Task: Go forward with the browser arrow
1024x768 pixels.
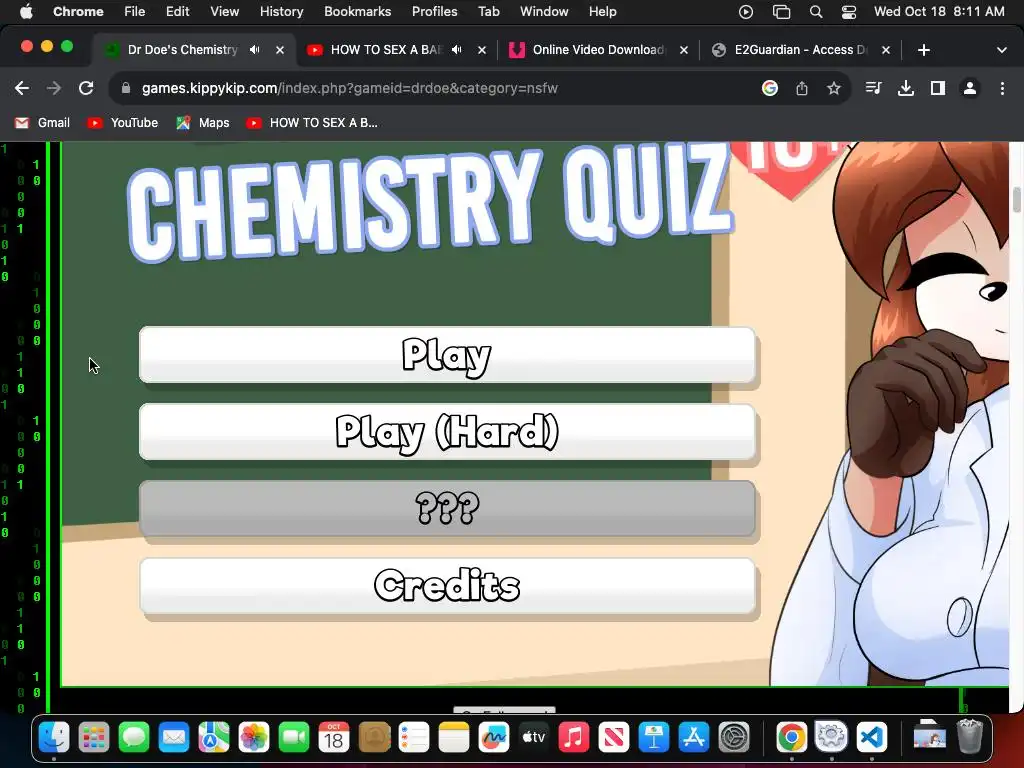Action: 54,88
